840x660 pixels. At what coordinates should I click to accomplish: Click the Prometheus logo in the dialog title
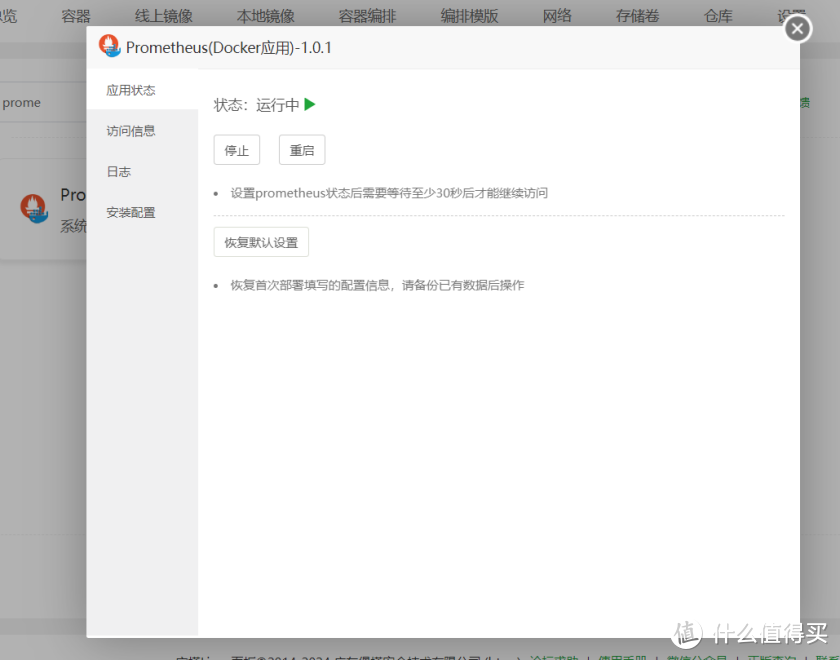(x=111, y=47)
